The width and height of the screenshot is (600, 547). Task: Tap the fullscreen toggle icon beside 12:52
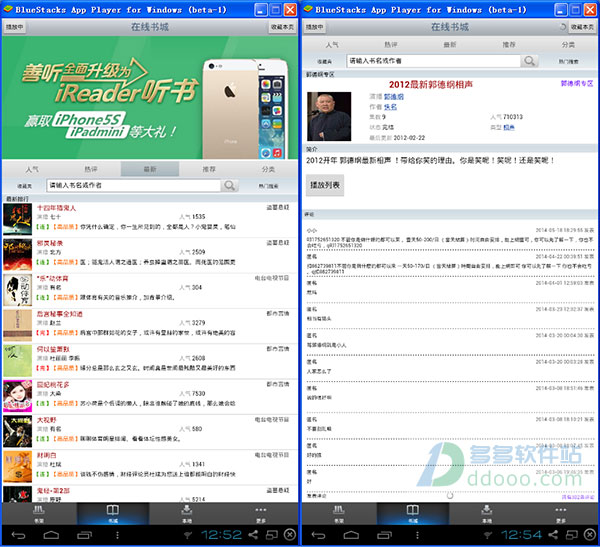tap(272, 535)
